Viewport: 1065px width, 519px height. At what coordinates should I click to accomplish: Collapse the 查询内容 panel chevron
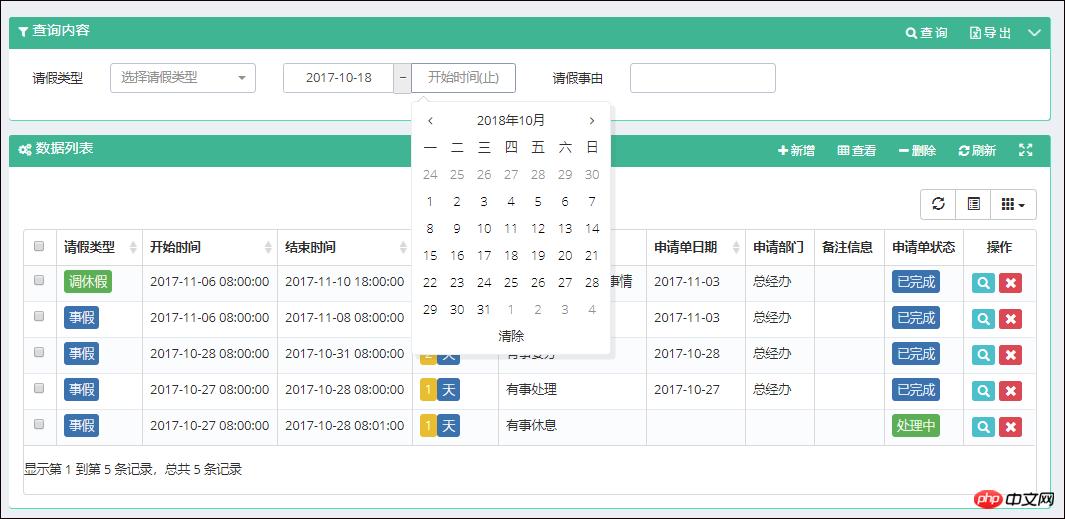(x=1034, y=33)
